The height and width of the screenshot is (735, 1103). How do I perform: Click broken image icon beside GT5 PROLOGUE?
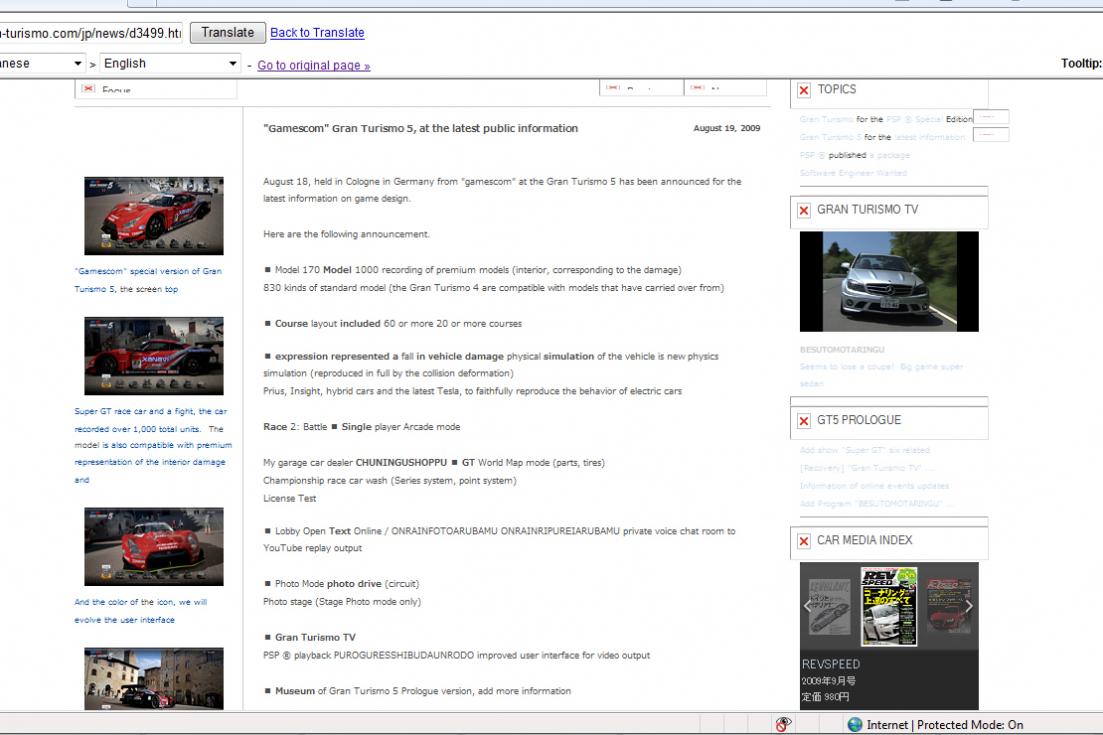click(804, 421)
